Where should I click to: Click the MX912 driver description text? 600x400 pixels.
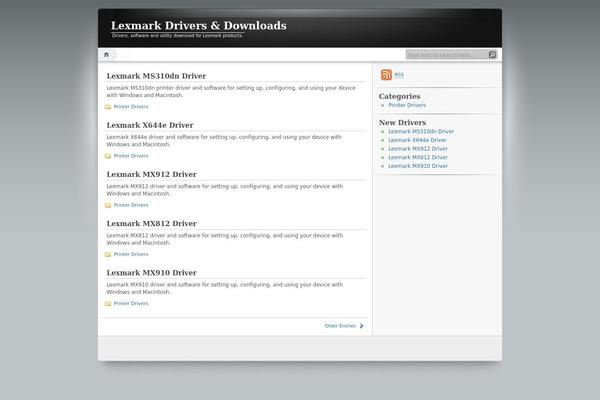(225, 190)
